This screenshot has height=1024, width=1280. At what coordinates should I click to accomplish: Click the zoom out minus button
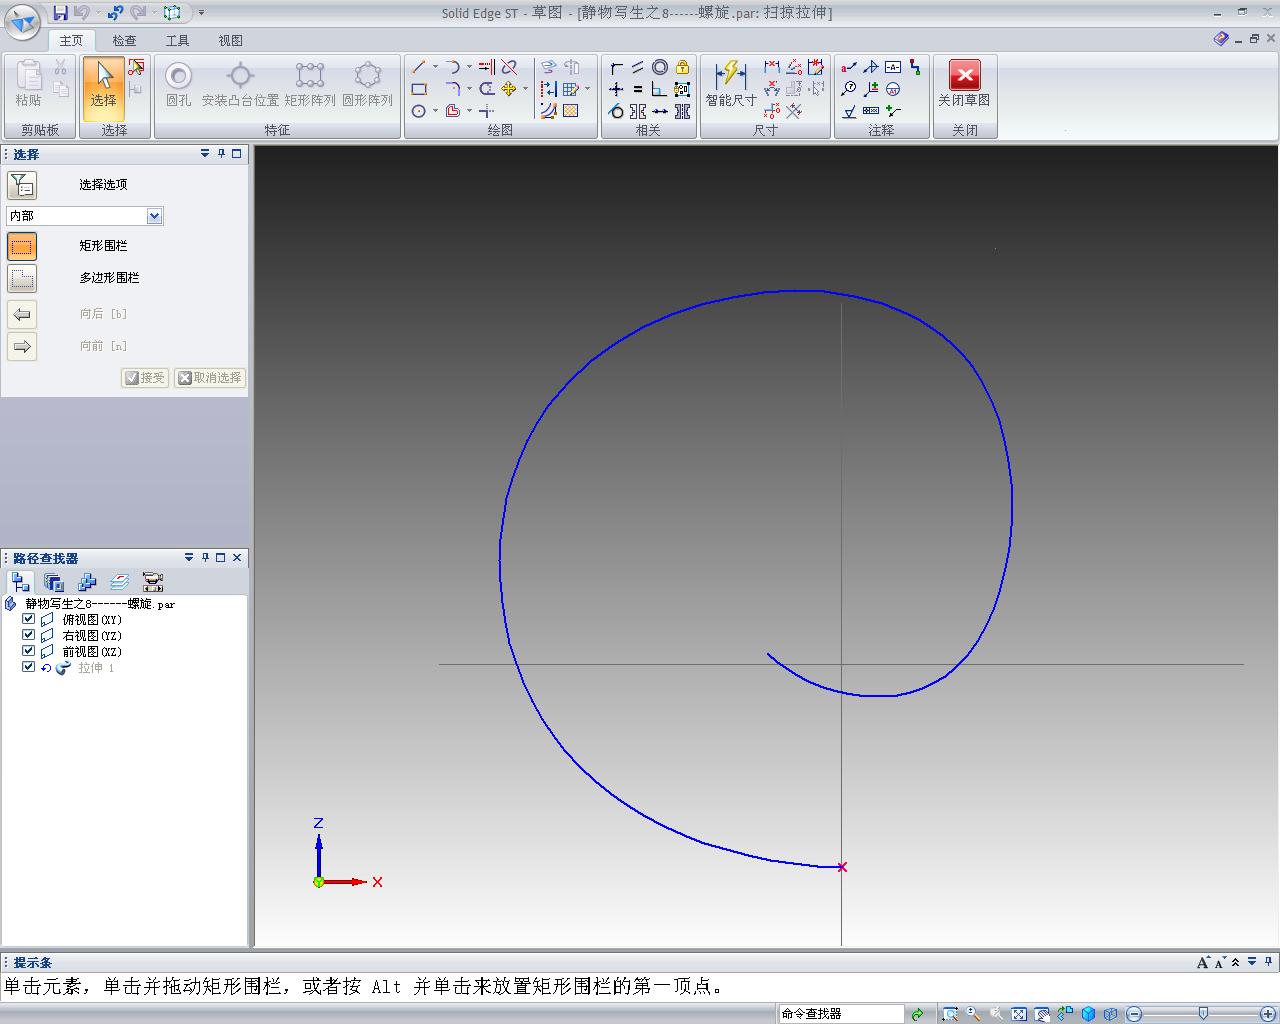coord(1134,1014)
